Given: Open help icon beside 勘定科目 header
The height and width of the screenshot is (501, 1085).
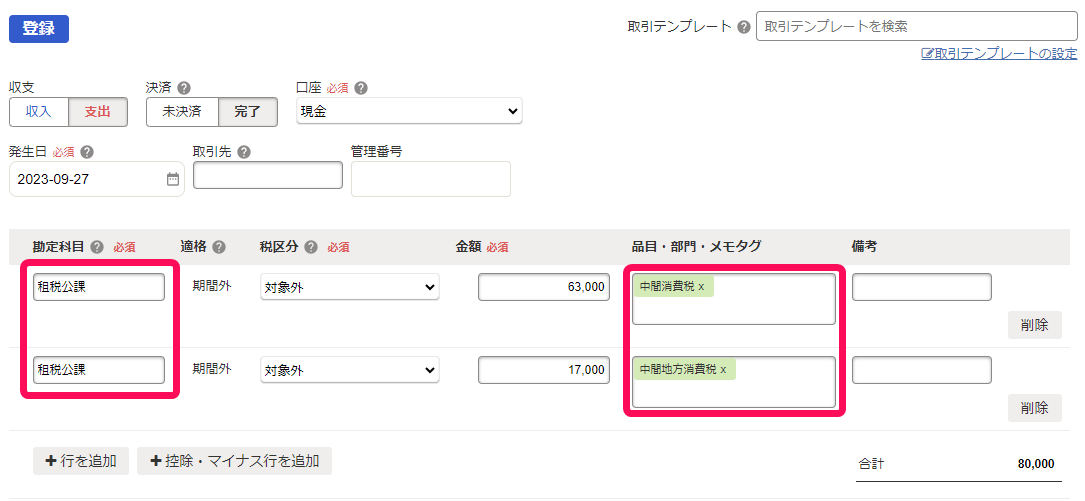Looking at the screenshot, I should 97,247.
